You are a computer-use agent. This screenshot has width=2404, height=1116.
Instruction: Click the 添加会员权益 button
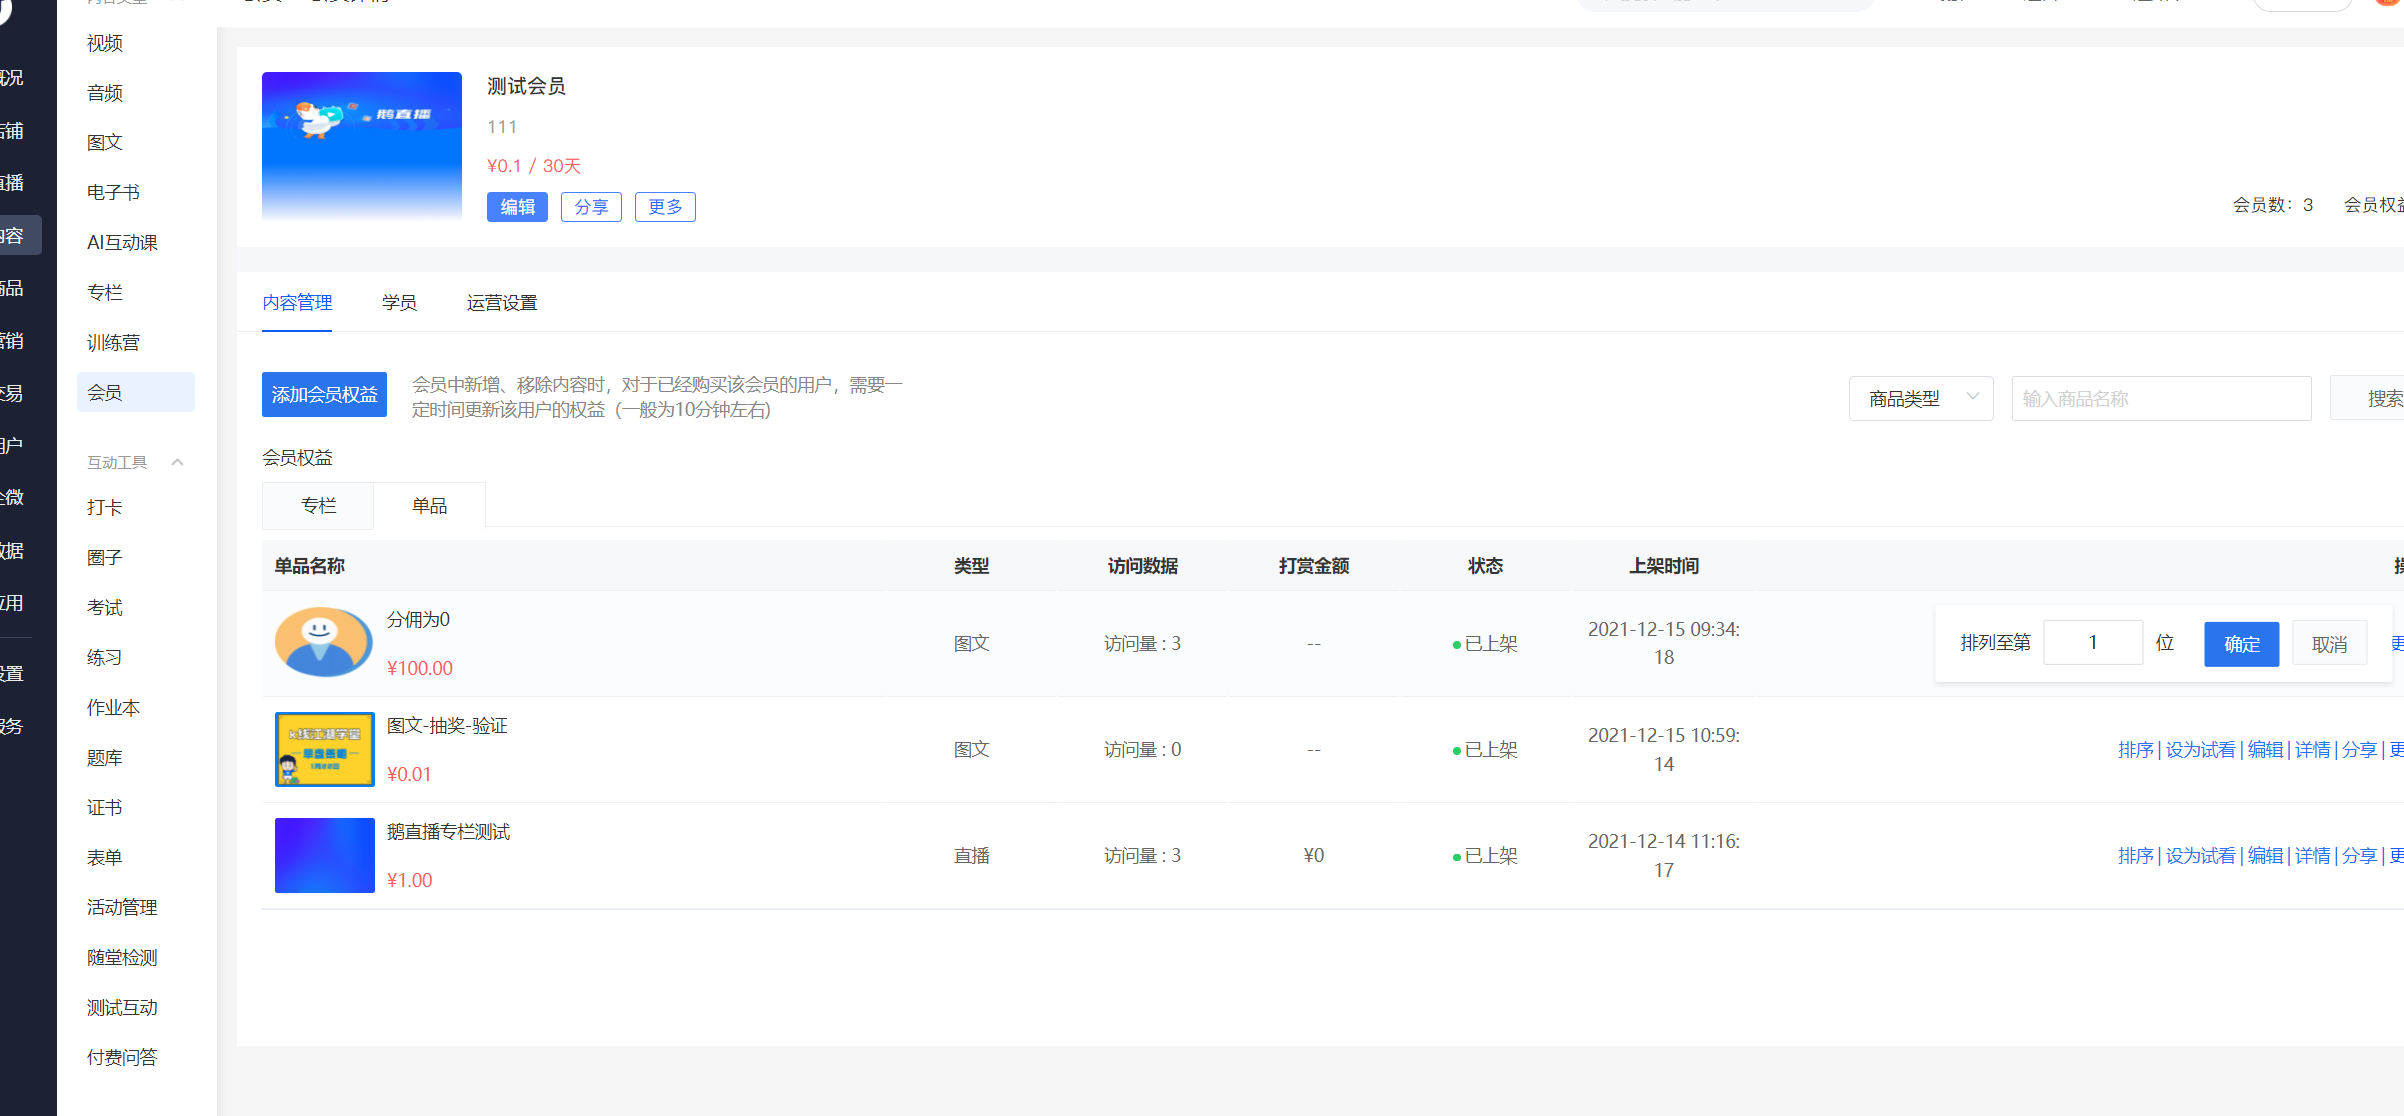tap(324, 395)
